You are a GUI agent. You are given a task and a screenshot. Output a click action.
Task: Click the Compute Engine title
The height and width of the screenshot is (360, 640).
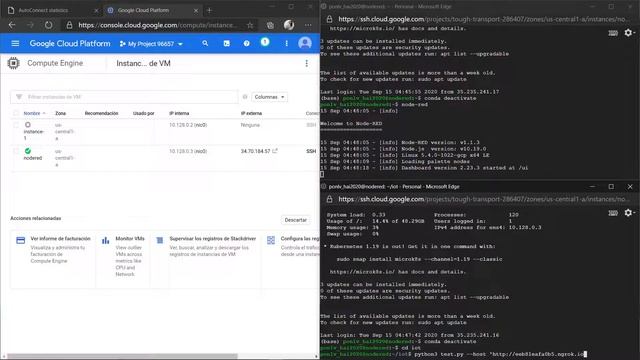tap(55, 63)
